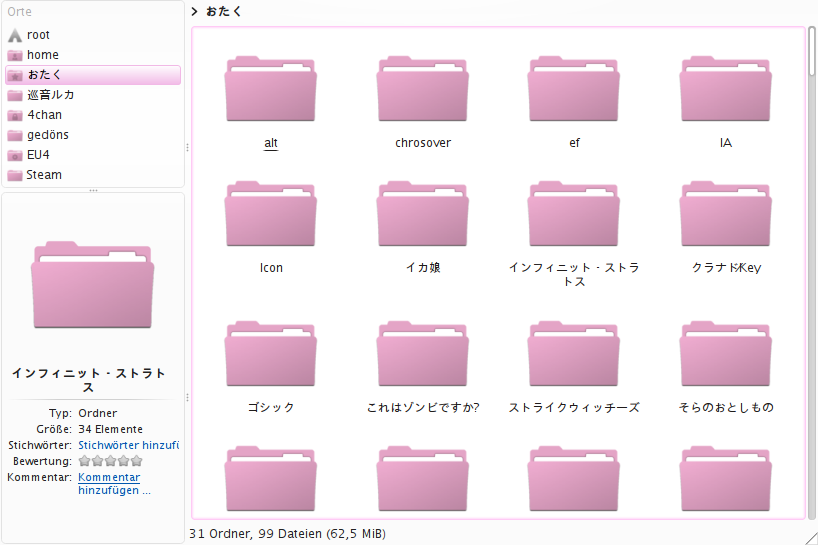Open the 4chan place in sidebar

tap(93, 115)
